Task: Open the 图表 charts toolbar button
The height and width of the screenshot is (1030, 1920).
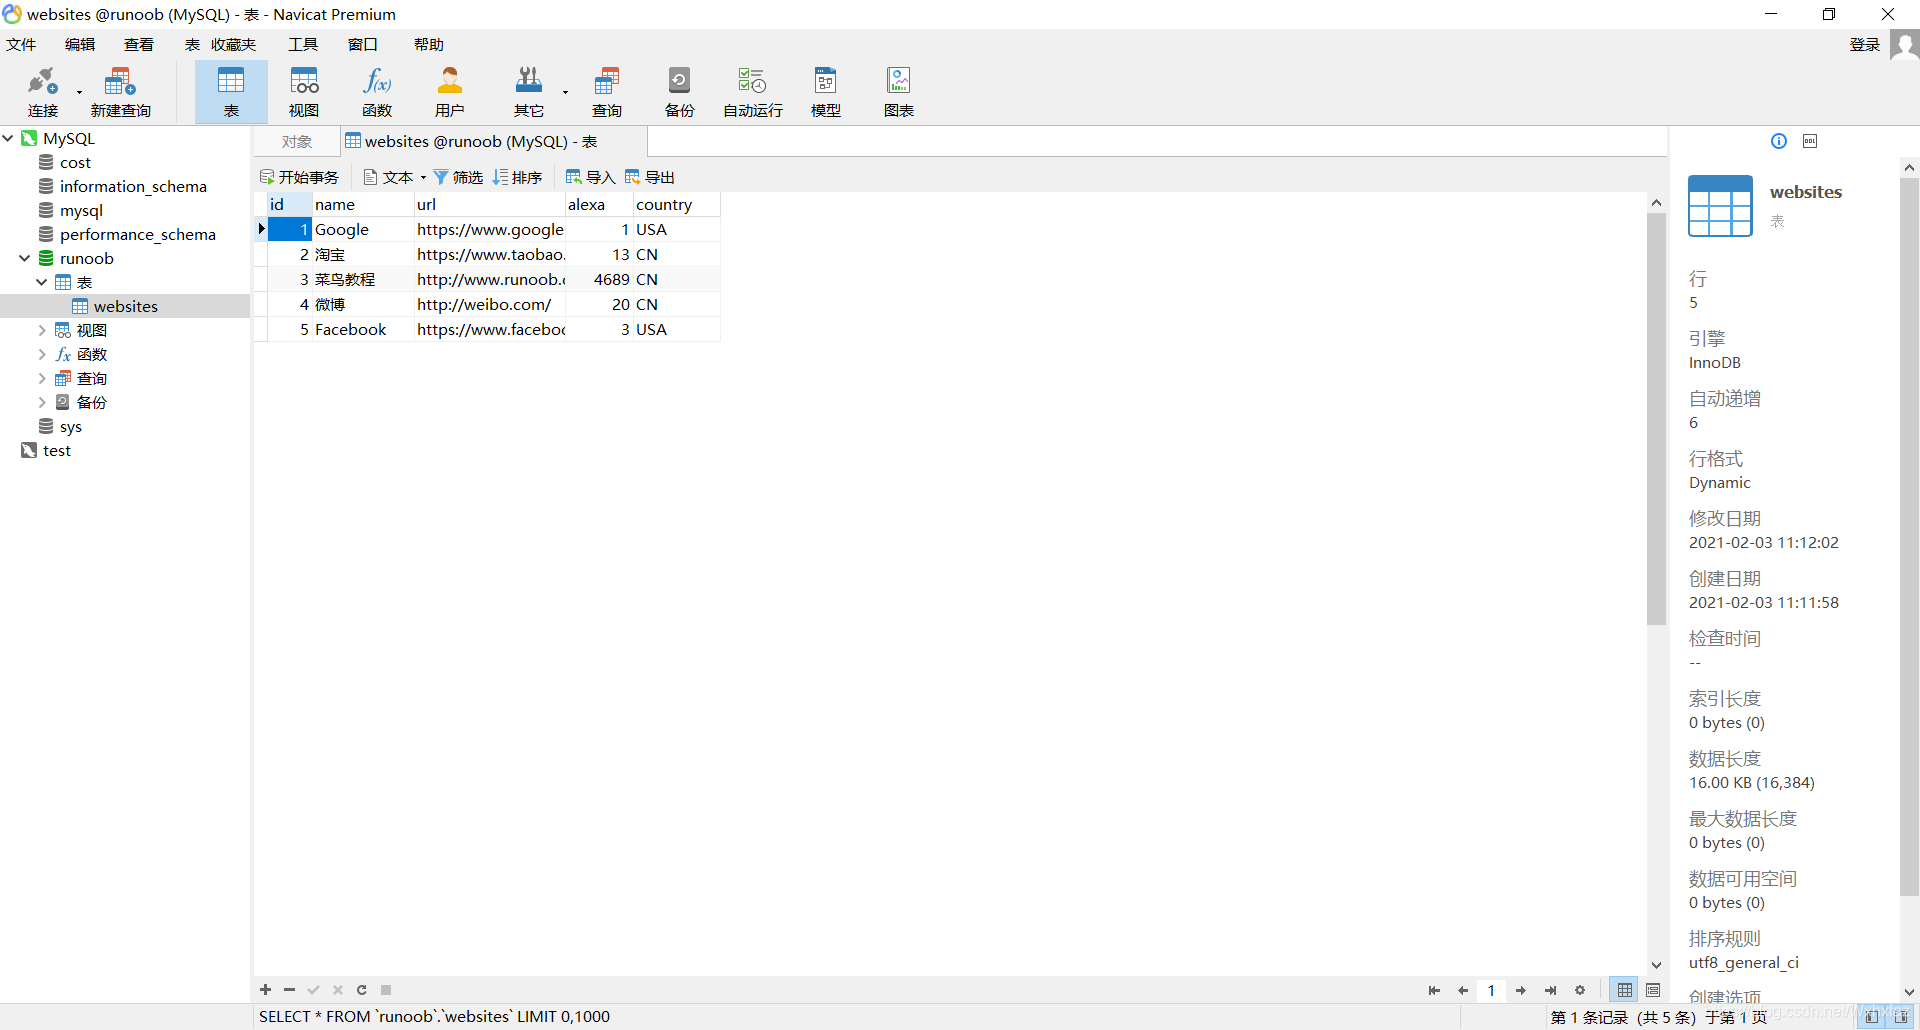Action: 899,92
